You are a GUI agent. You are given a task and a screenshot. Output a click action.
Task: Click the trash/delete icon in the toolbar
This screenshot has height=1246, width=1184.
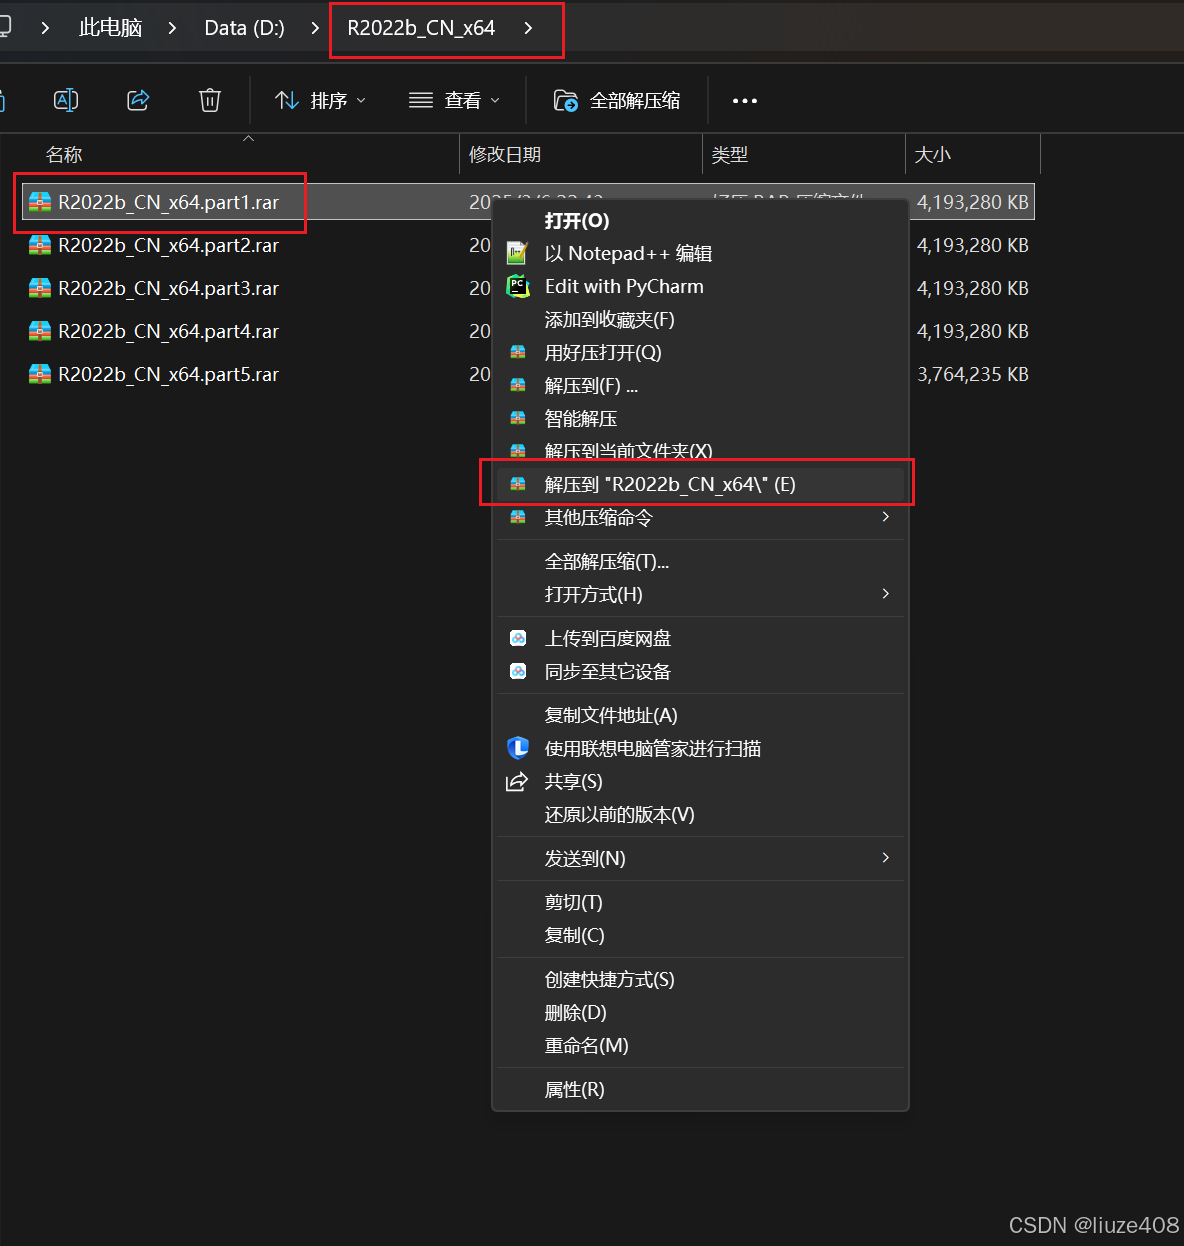pos(210,100)
